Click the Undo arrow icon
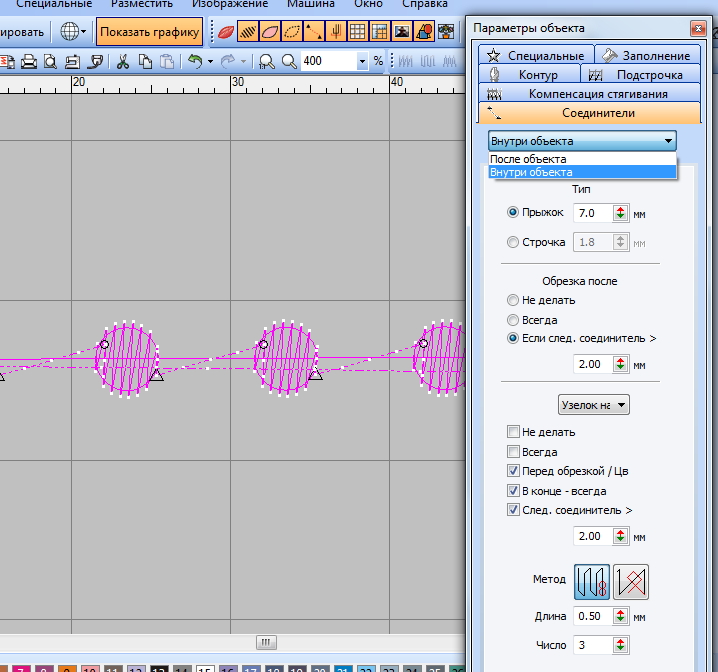Screen dimensions: 718x672 pos(194,61)
